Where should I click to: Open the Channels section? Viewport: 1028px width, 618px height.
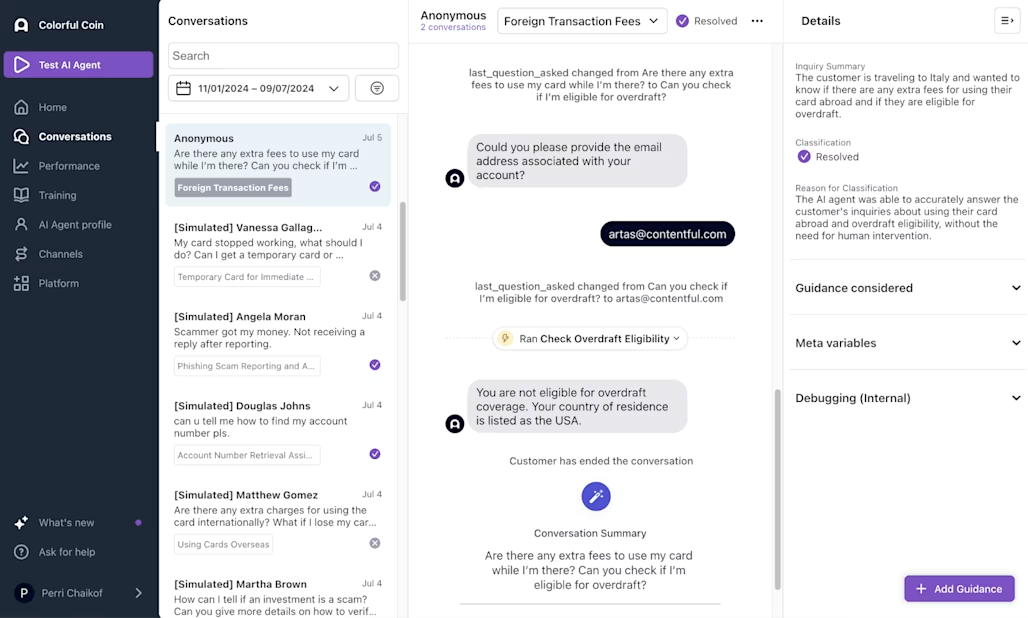60,254
